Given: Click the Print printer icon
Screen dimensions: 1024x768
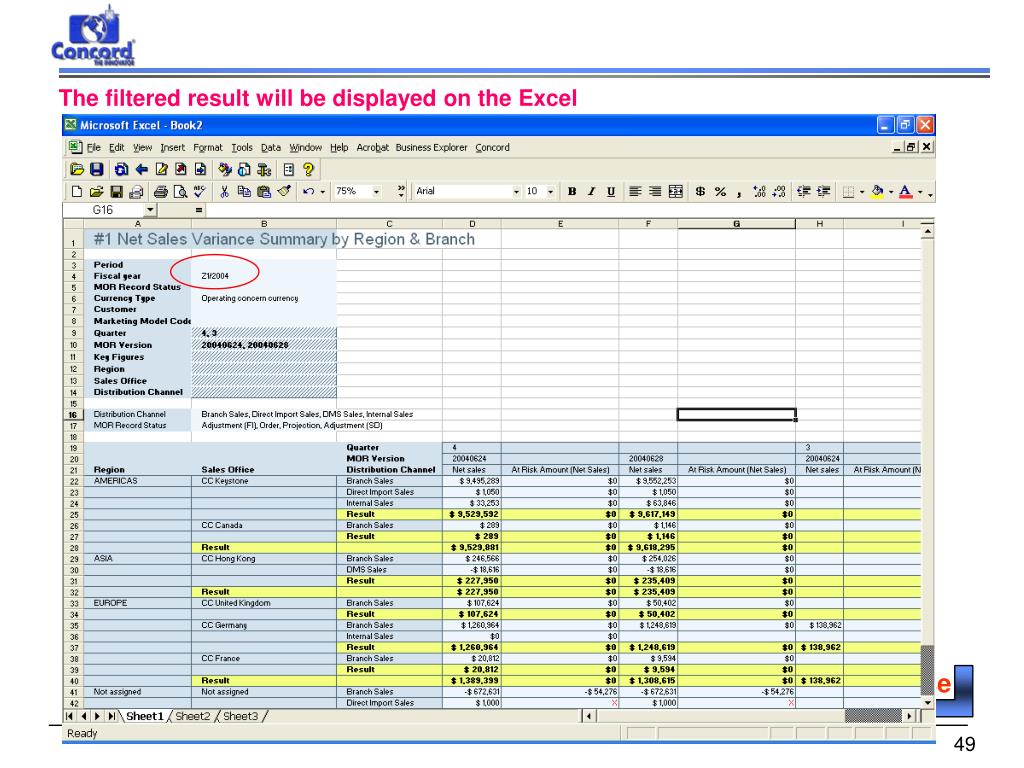Looking at the screenshot, I should (x=160, y=191).
